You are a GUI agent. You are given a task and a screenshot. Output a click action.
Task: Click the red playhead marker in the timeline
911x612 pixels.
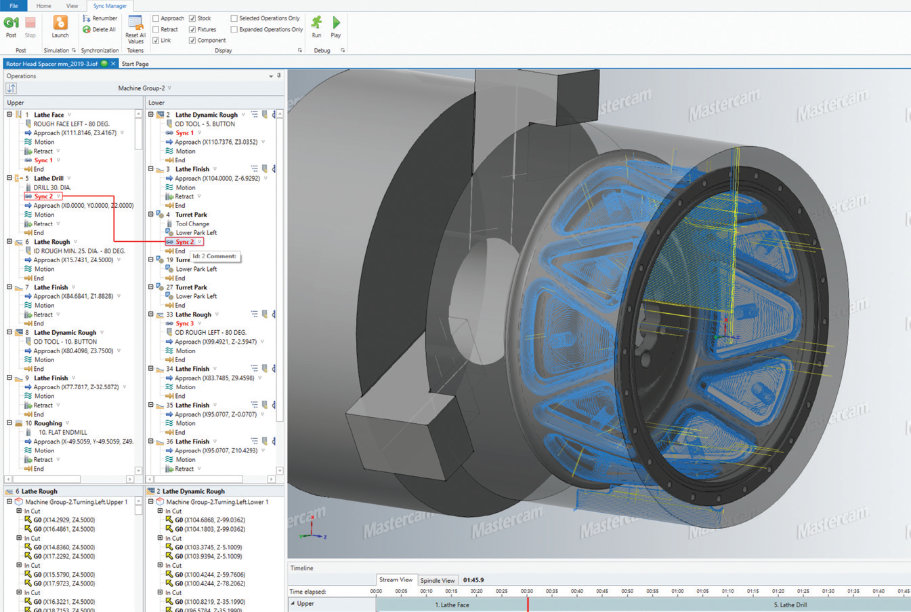point(528,604)
